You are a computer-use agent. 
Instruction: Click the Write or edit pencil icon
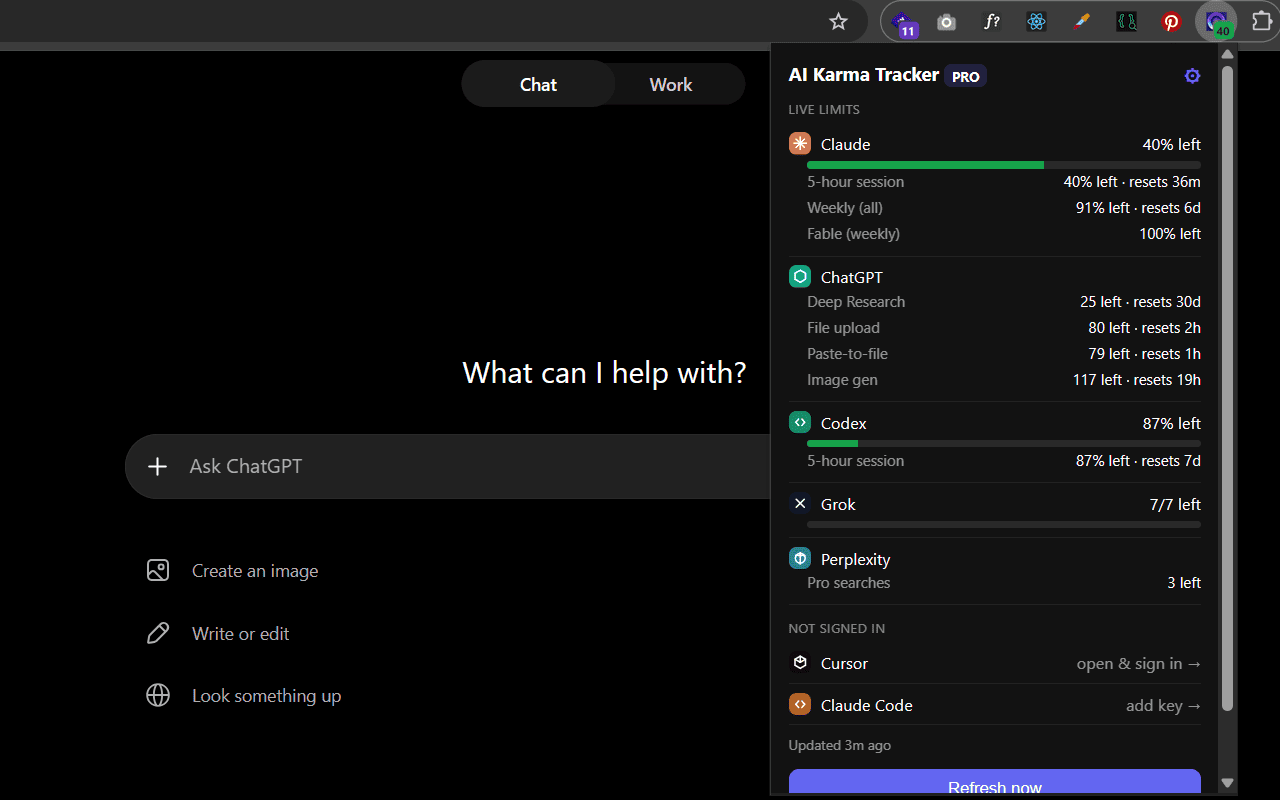158,633
